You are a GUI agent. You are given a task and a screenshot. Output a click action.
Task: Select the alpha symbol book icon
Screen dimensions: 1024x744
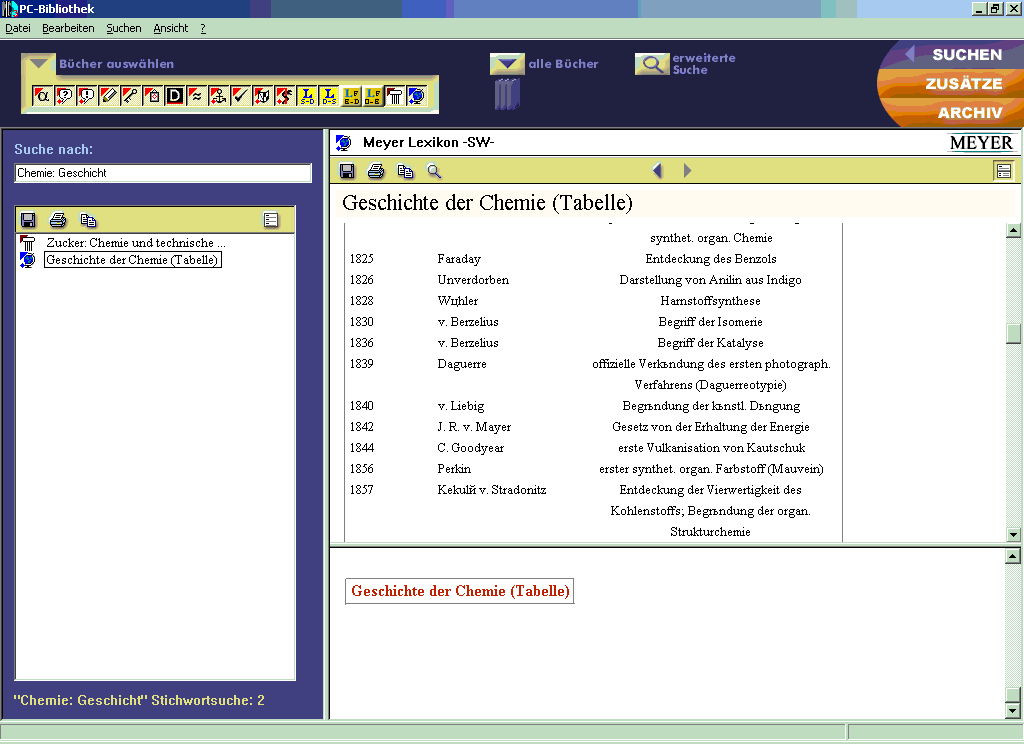tap(42, 96)
